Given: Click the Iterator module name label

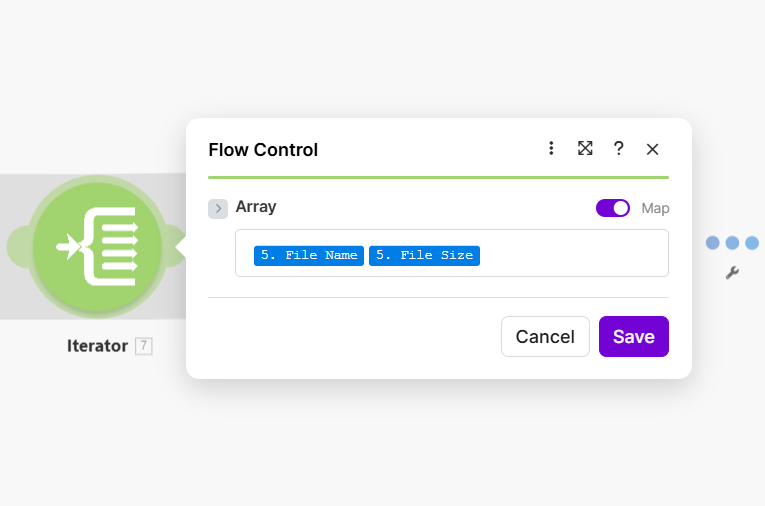Looking at the screenshot, I should 97,346.
